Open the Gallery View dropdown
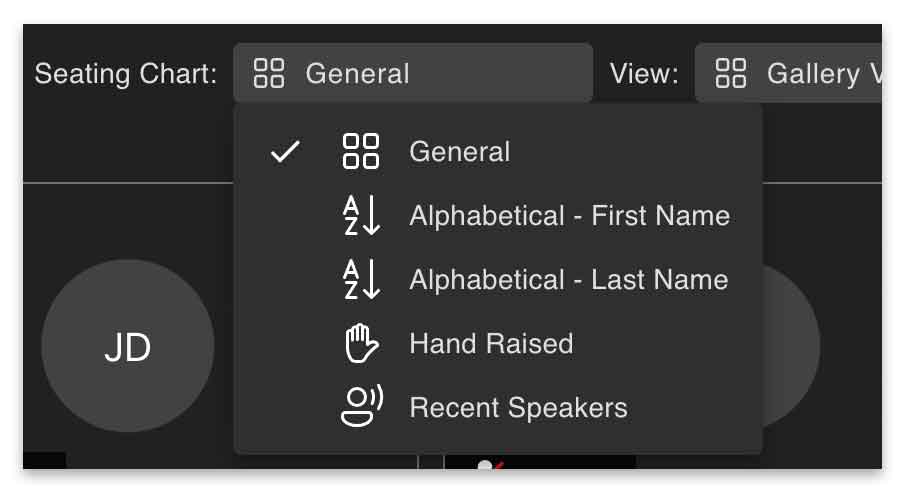Image resolution: width=903 pixels, height=493 pixels. click(788, 73)
